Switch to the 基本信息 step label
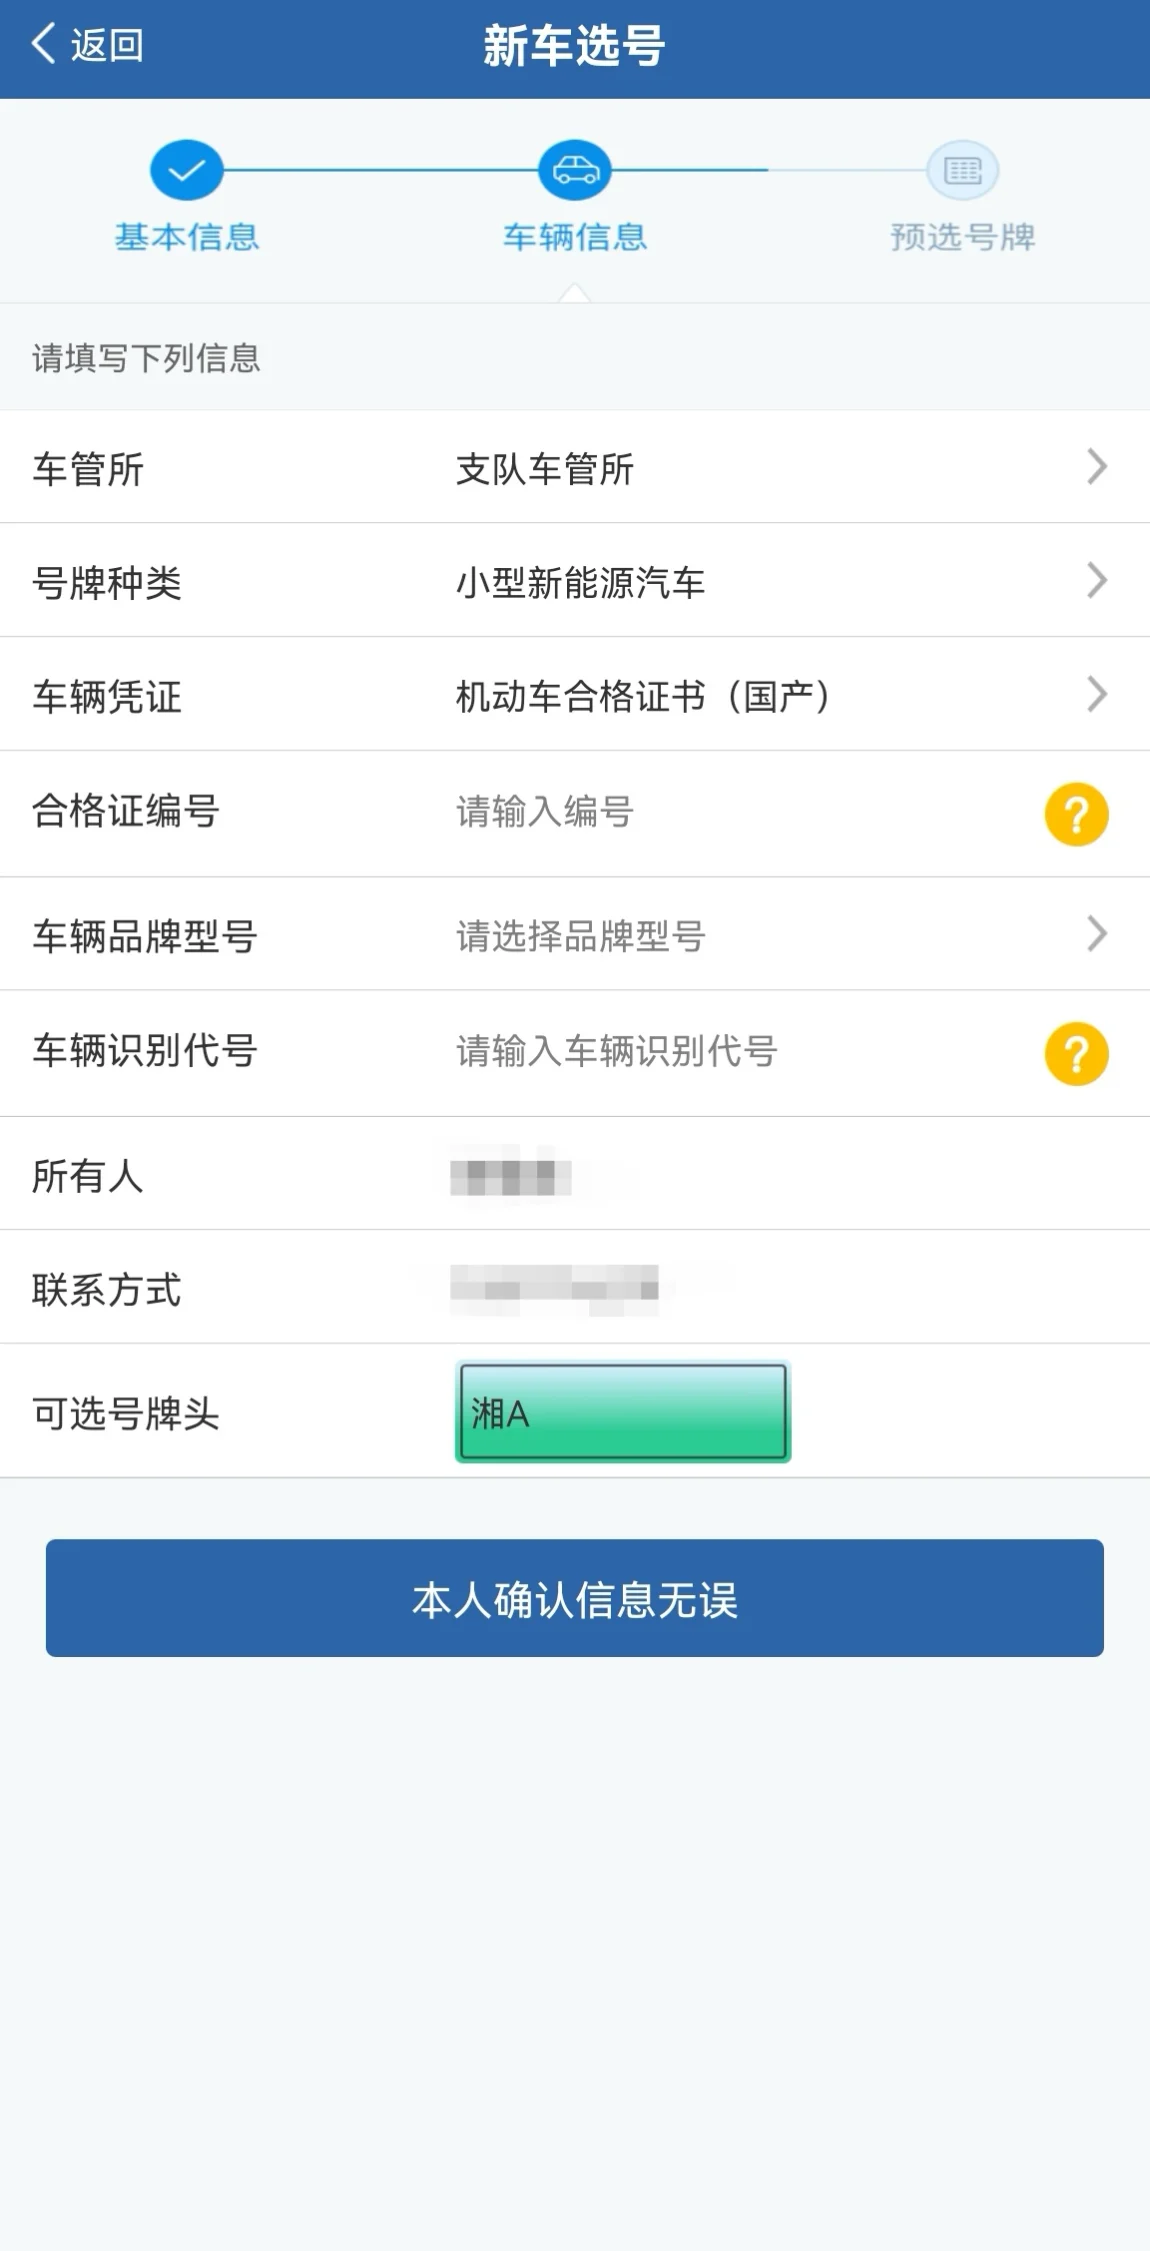This screenshot has width=1150, height=2251. coord(187,237)
